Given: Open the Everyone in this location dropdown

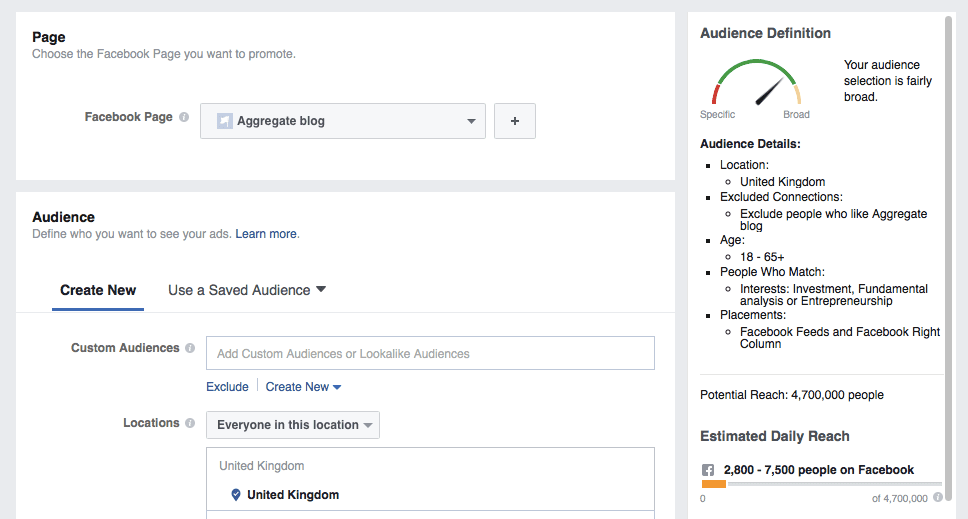Looking at the screenshot, I should point(293,425).
